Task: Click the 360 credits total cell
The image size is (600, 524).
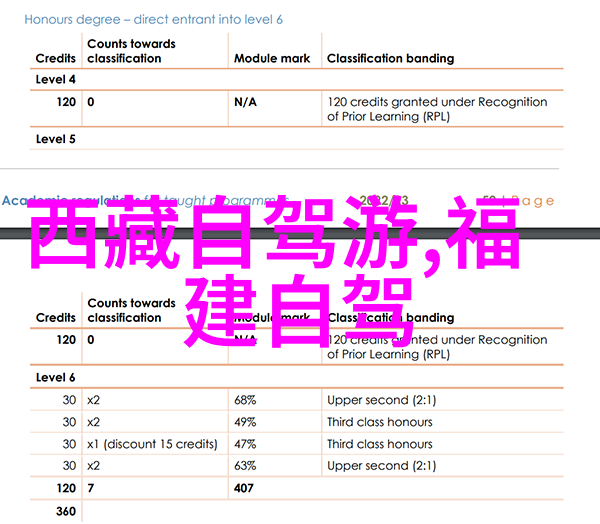Action: click(65, 511)
